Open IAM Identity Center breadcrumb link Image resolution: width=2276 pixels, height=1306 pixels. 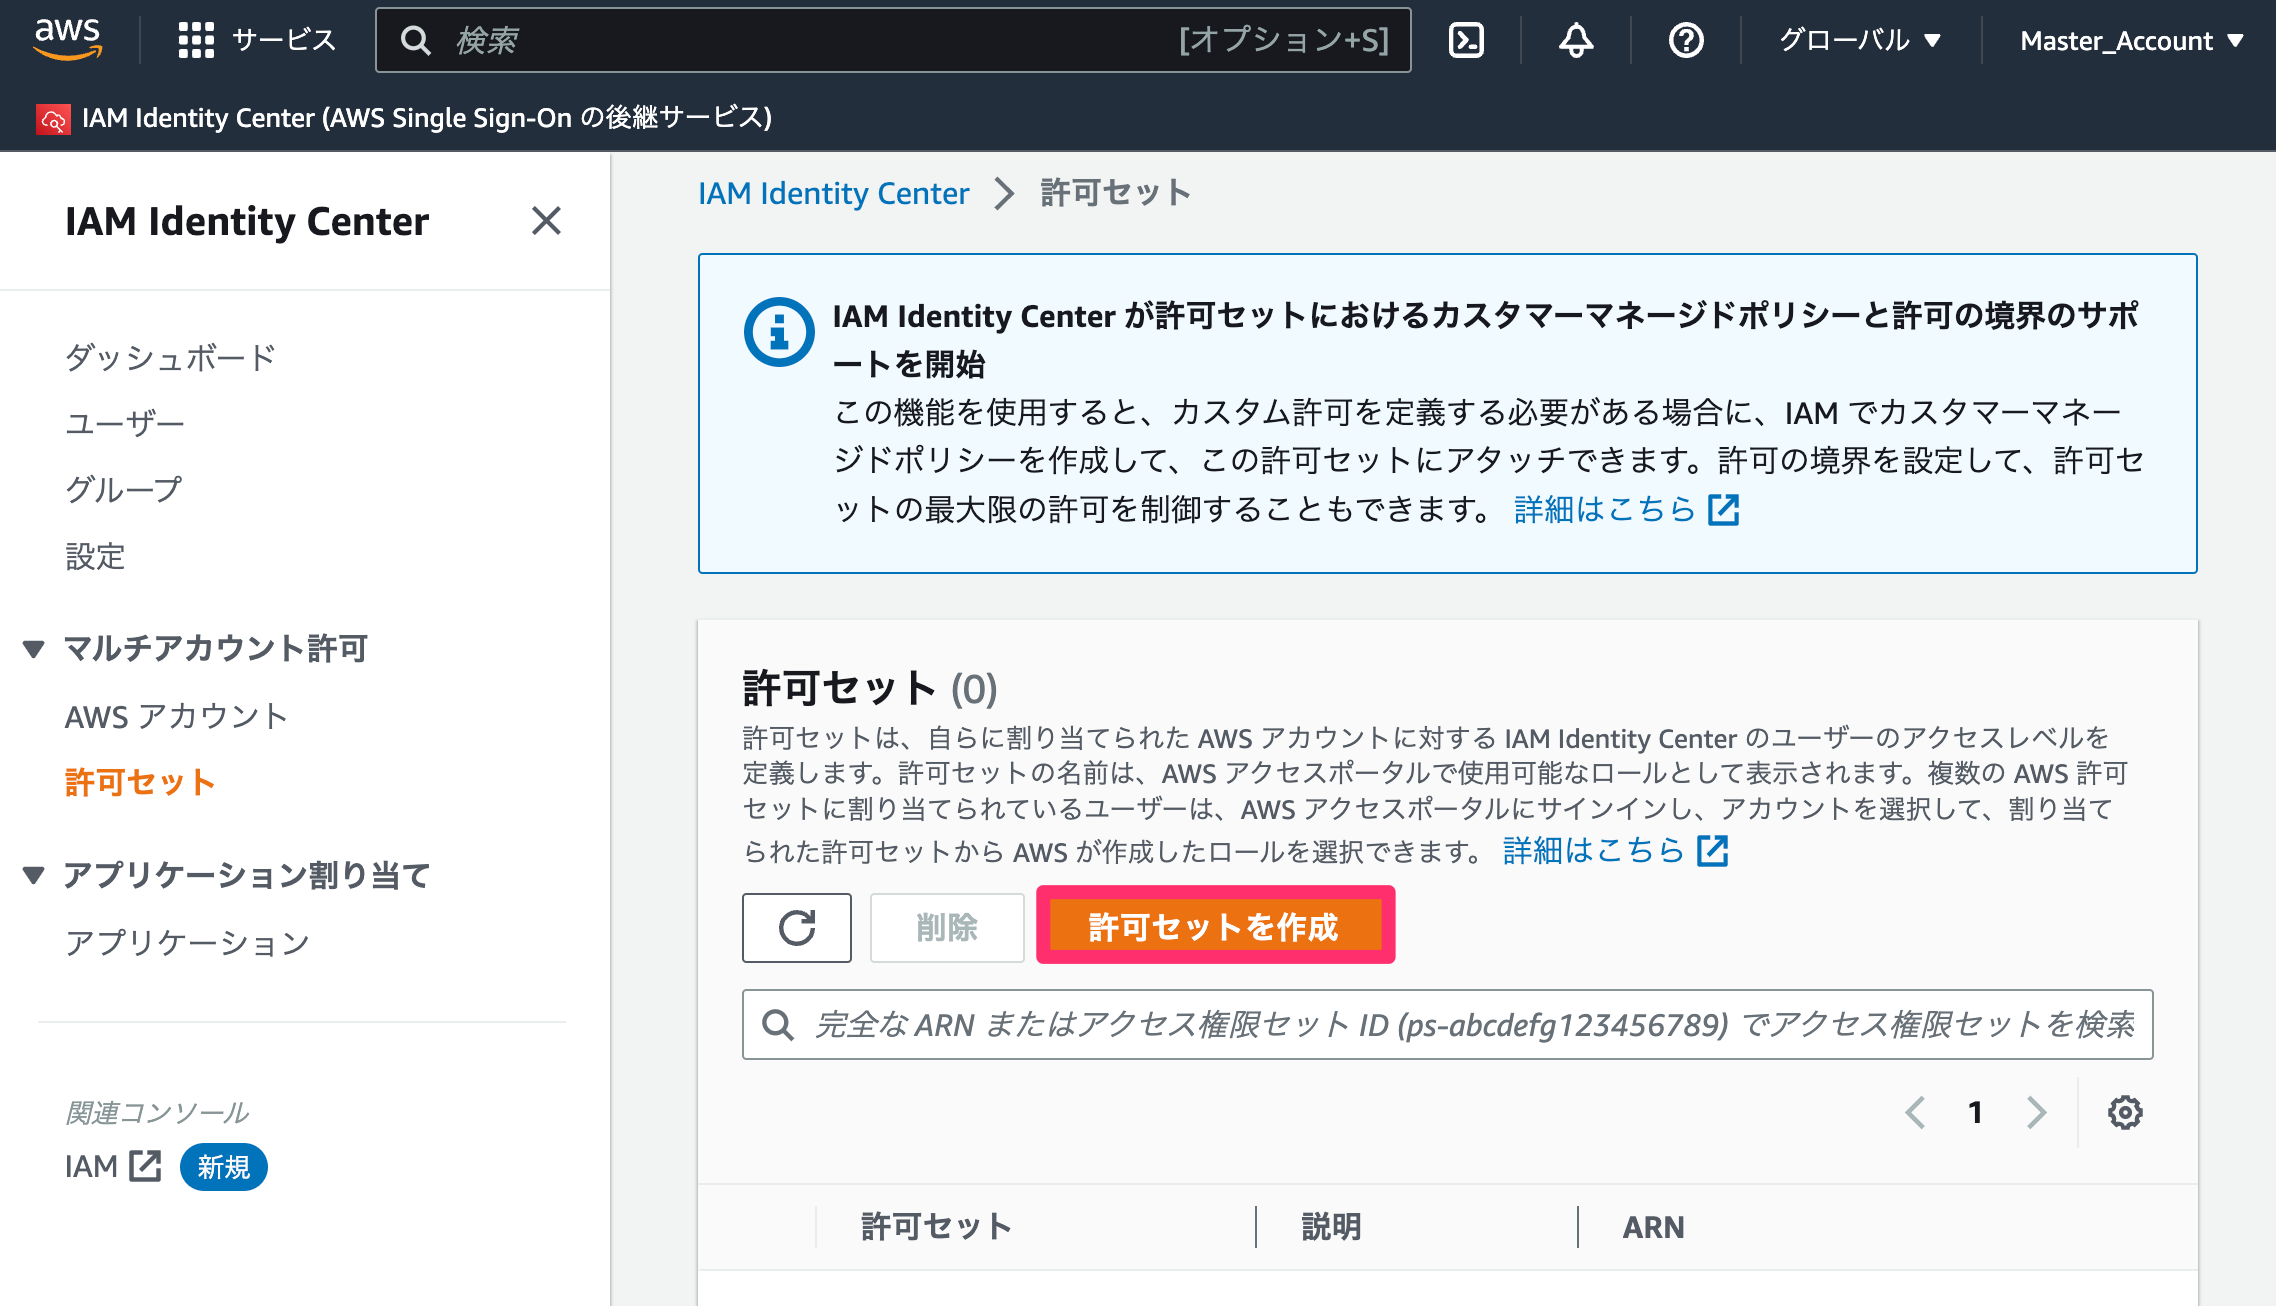click(834, 193)
